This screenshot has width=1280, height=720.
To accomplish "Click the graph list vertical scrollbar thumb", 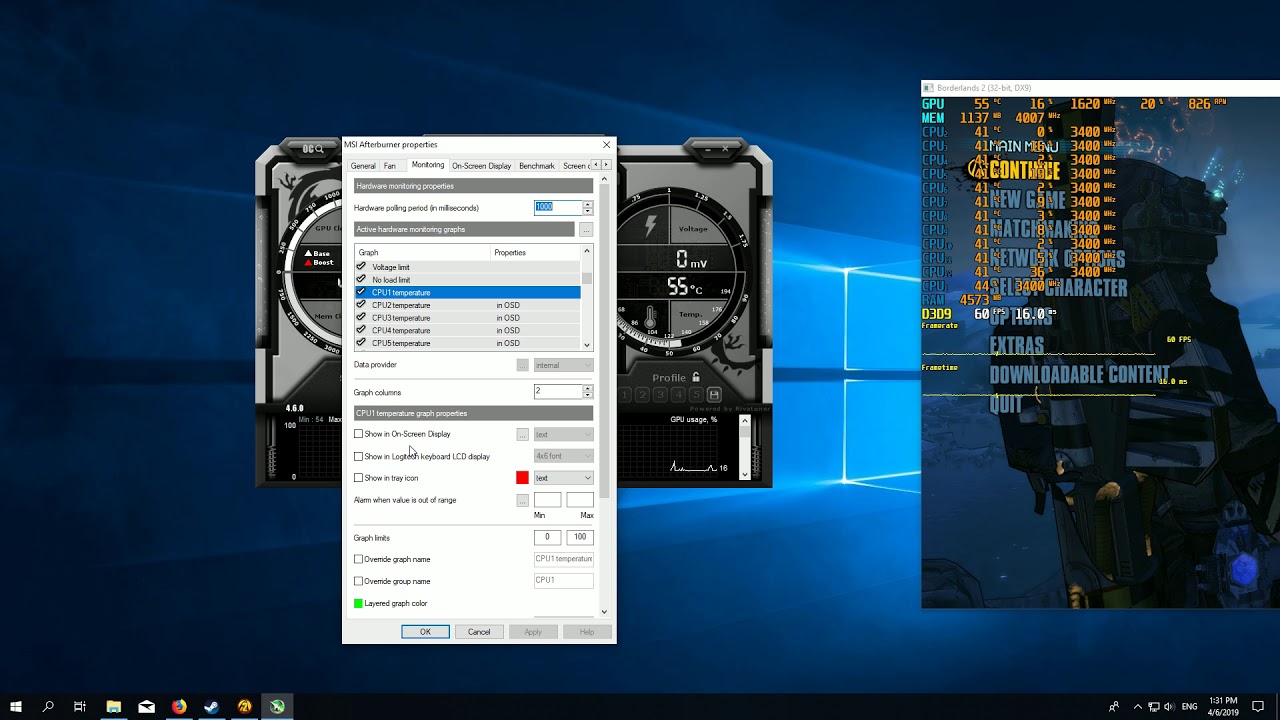I will tap(587, 279).
